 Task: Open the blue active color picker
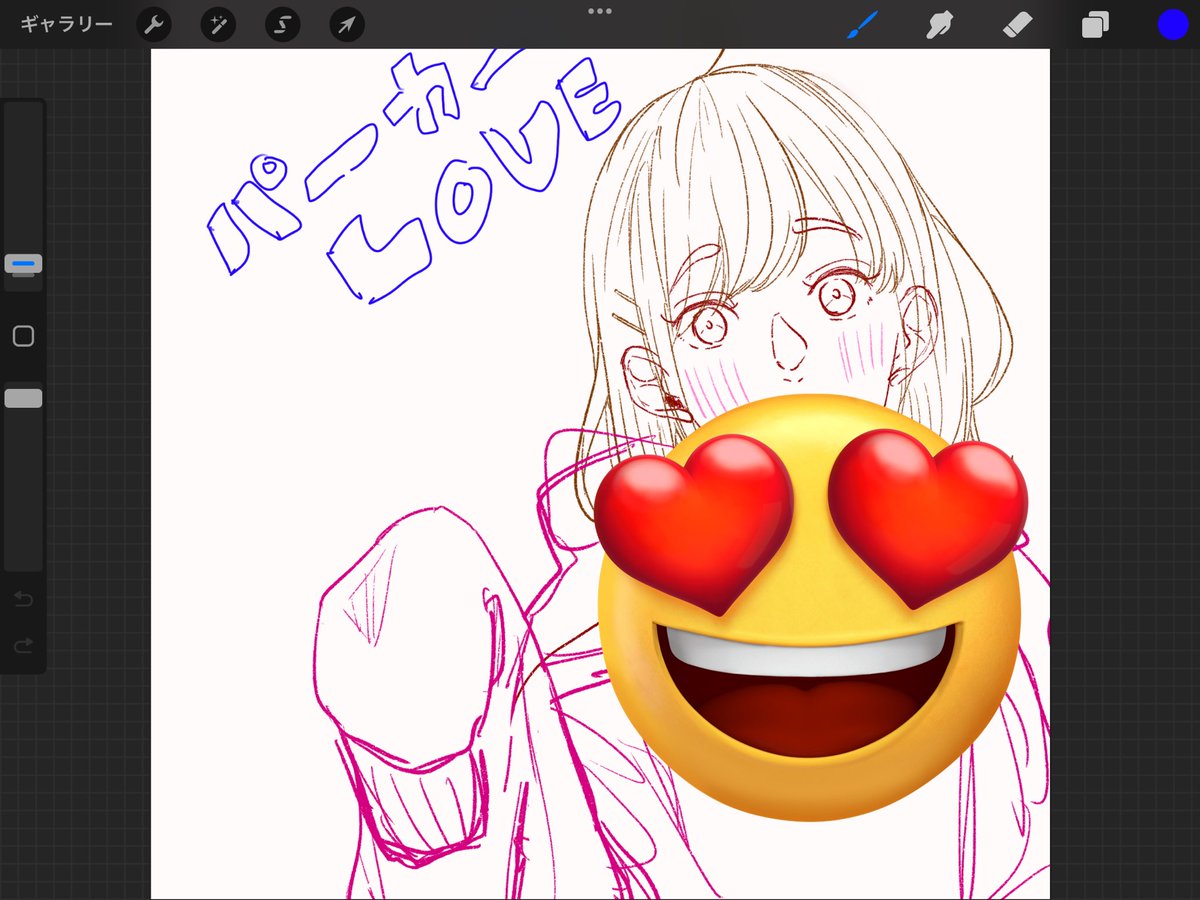[x=1173, y=25]
